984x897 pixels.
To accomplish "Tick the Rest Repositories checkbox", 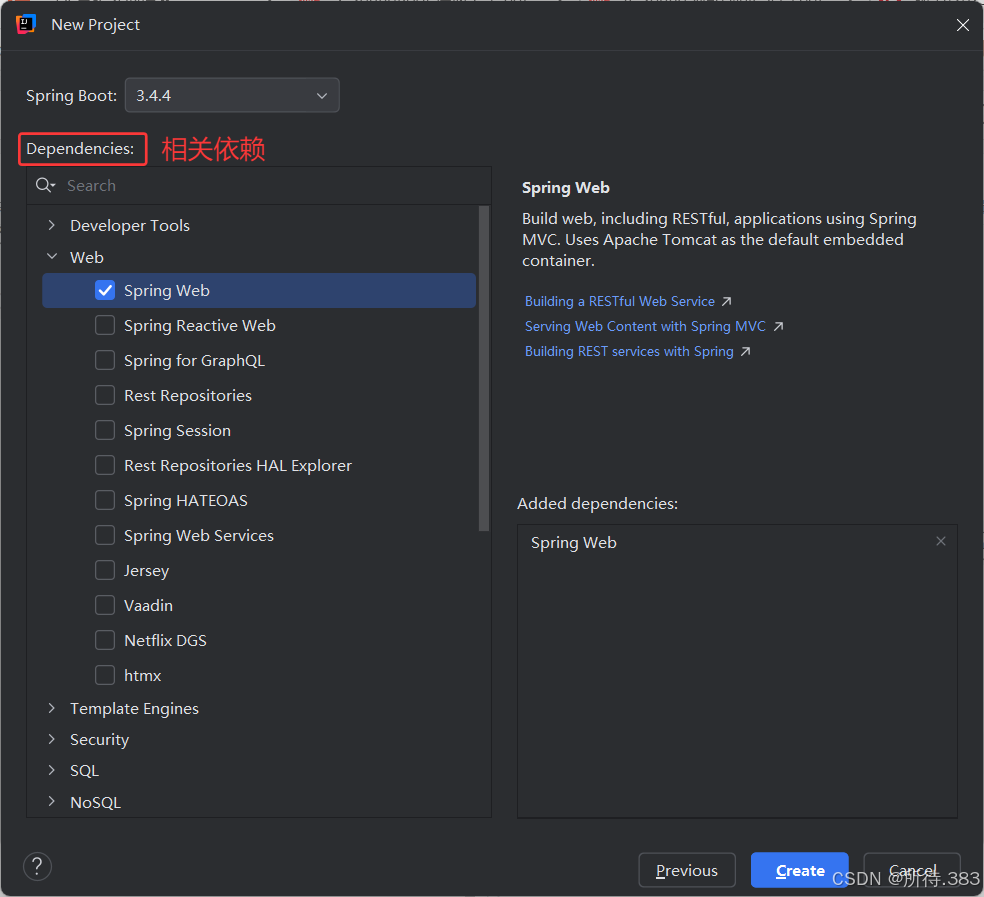I will pyautogui.click(x=105, y=395).
